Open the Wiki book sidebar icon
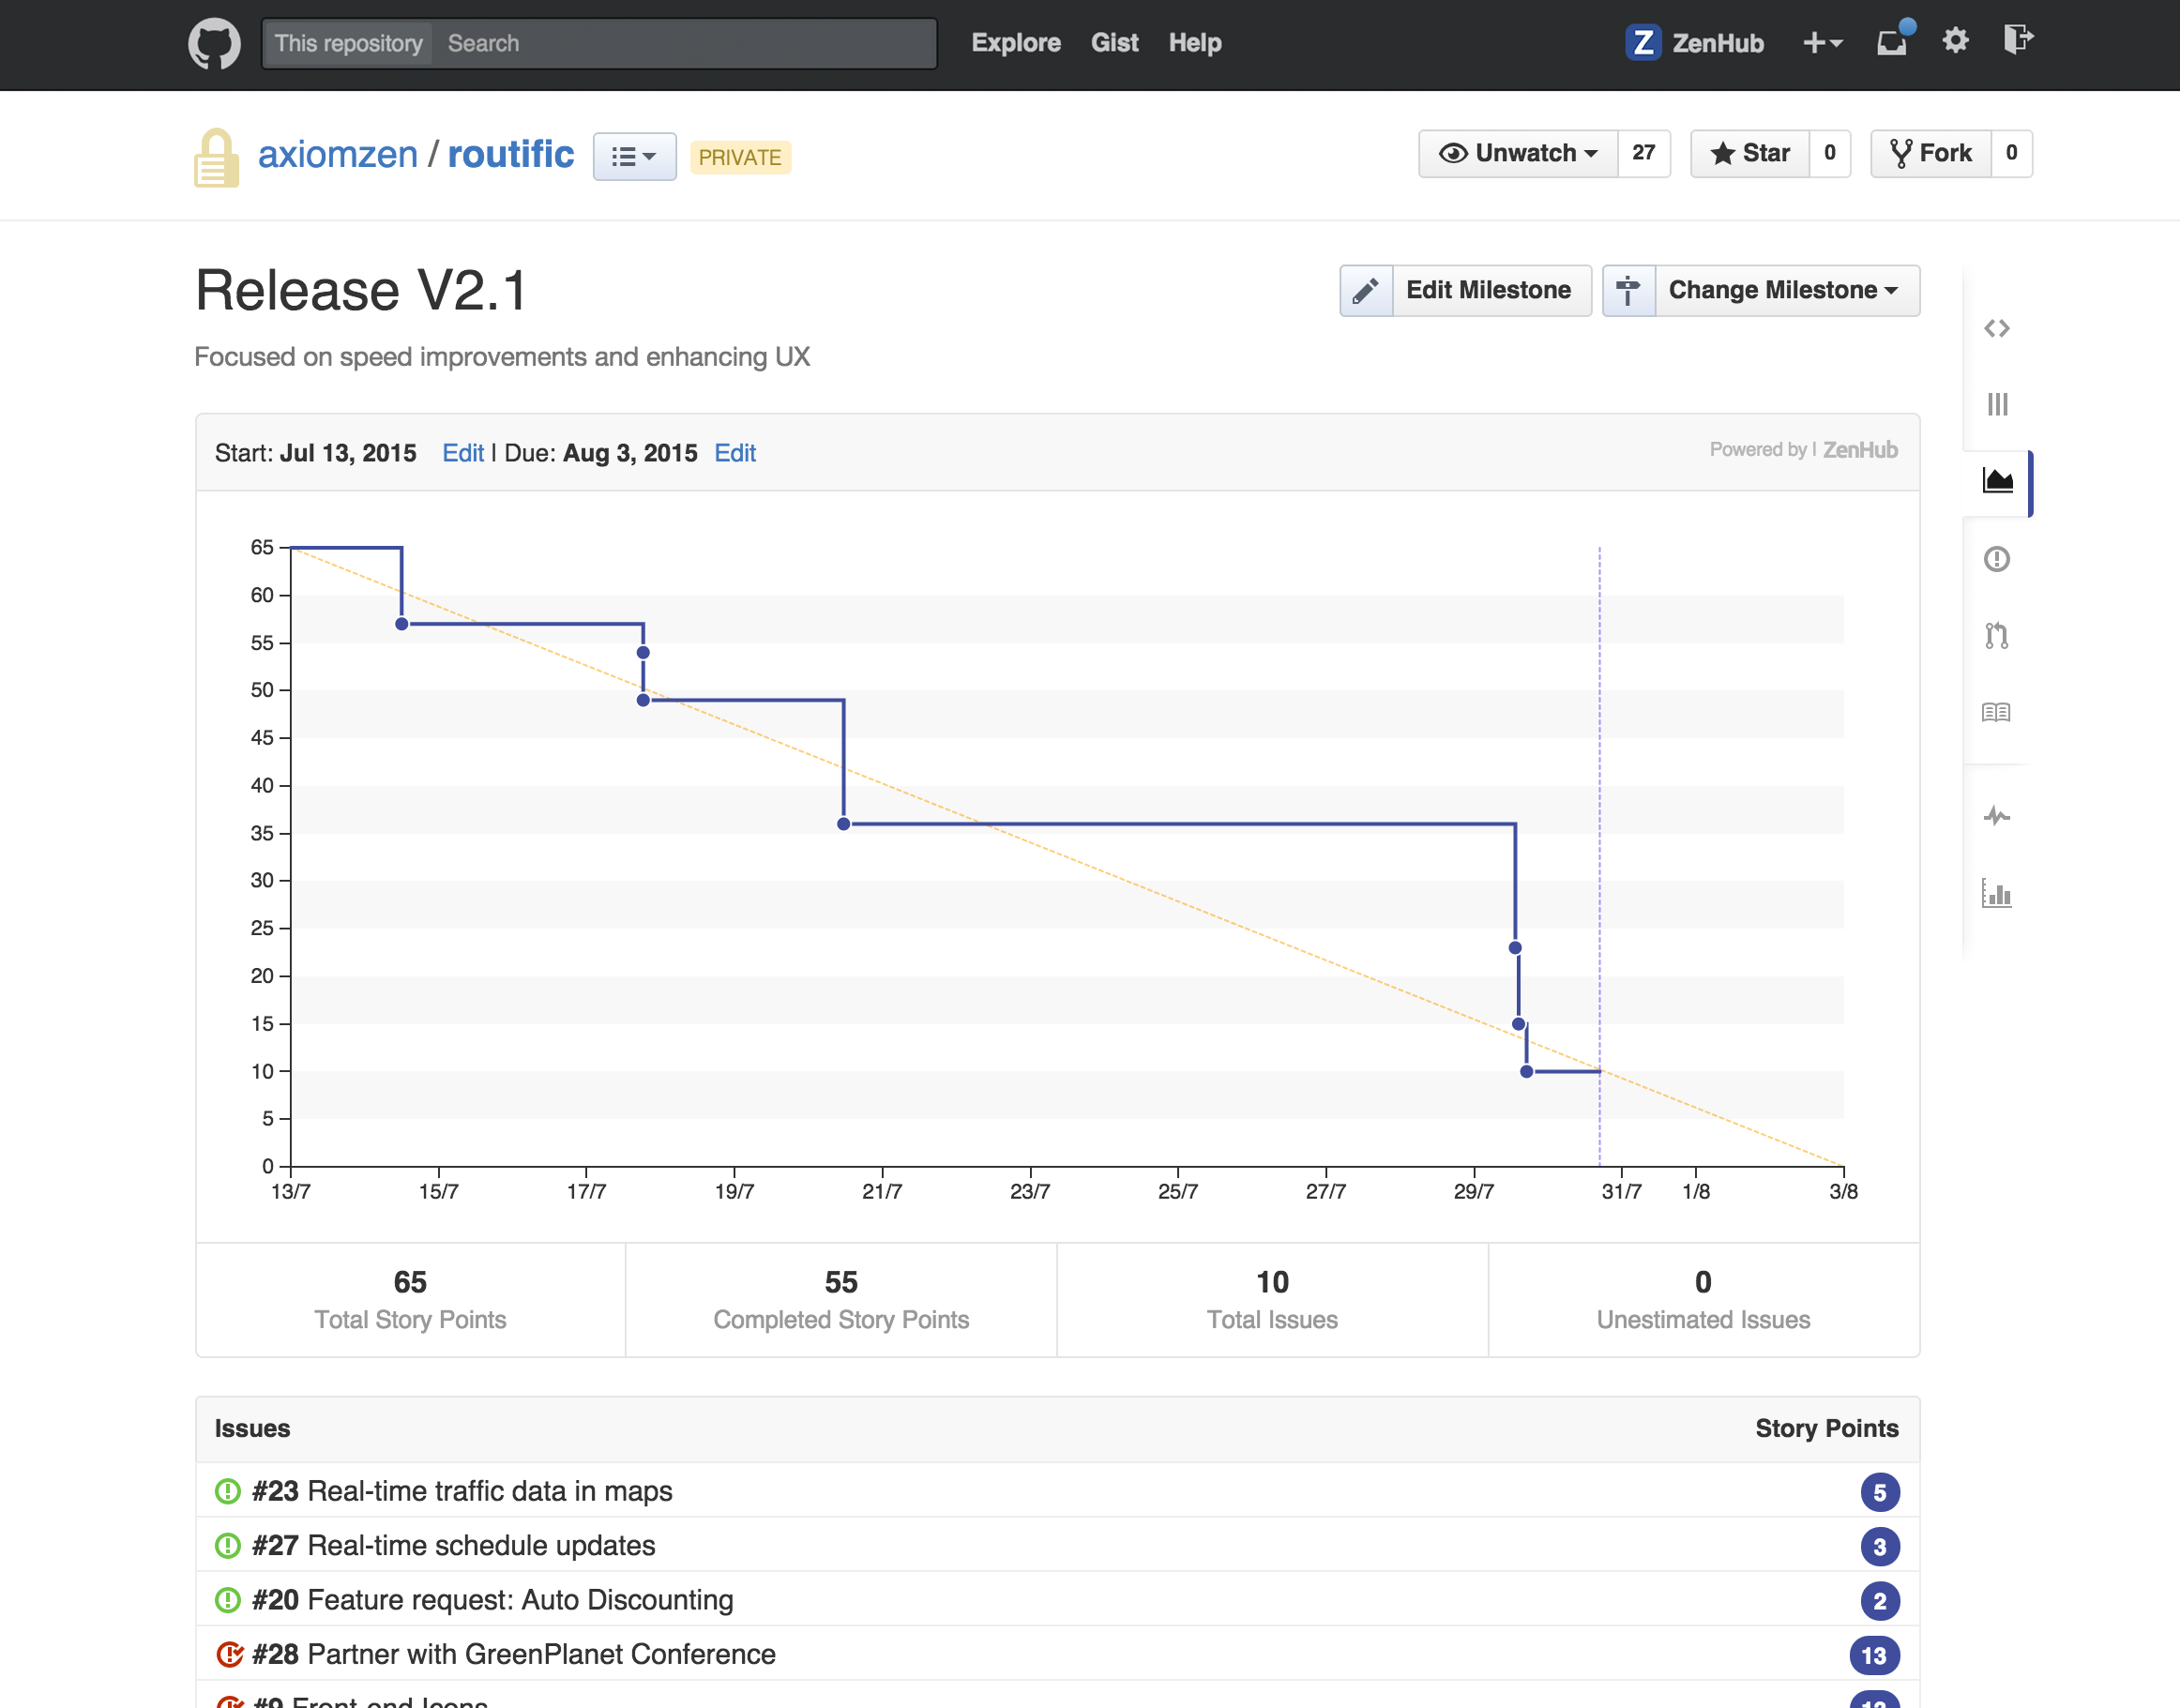 pyautogui.click(x=1996, y=712)
